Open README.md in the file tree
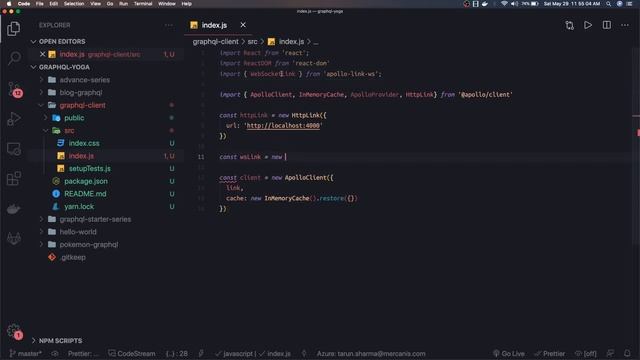Viewport: 640px width, 360px height. coord(85,194)
